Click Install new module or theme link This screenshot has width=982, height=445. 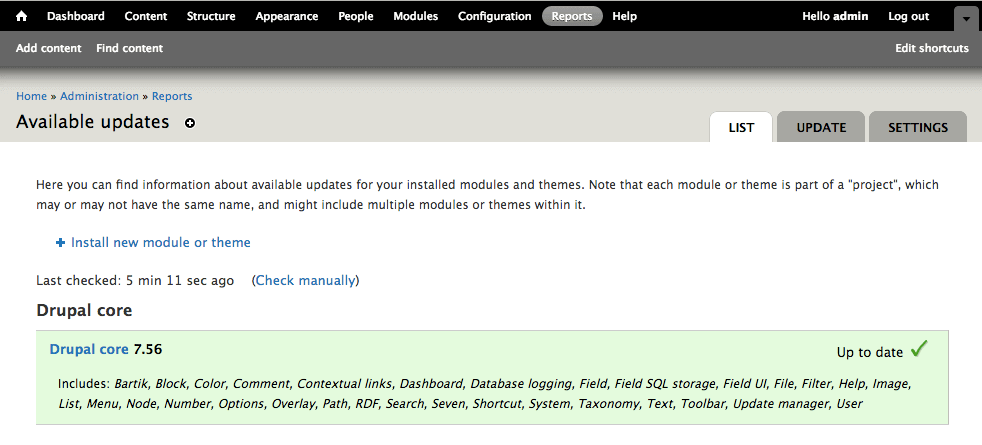161,242
